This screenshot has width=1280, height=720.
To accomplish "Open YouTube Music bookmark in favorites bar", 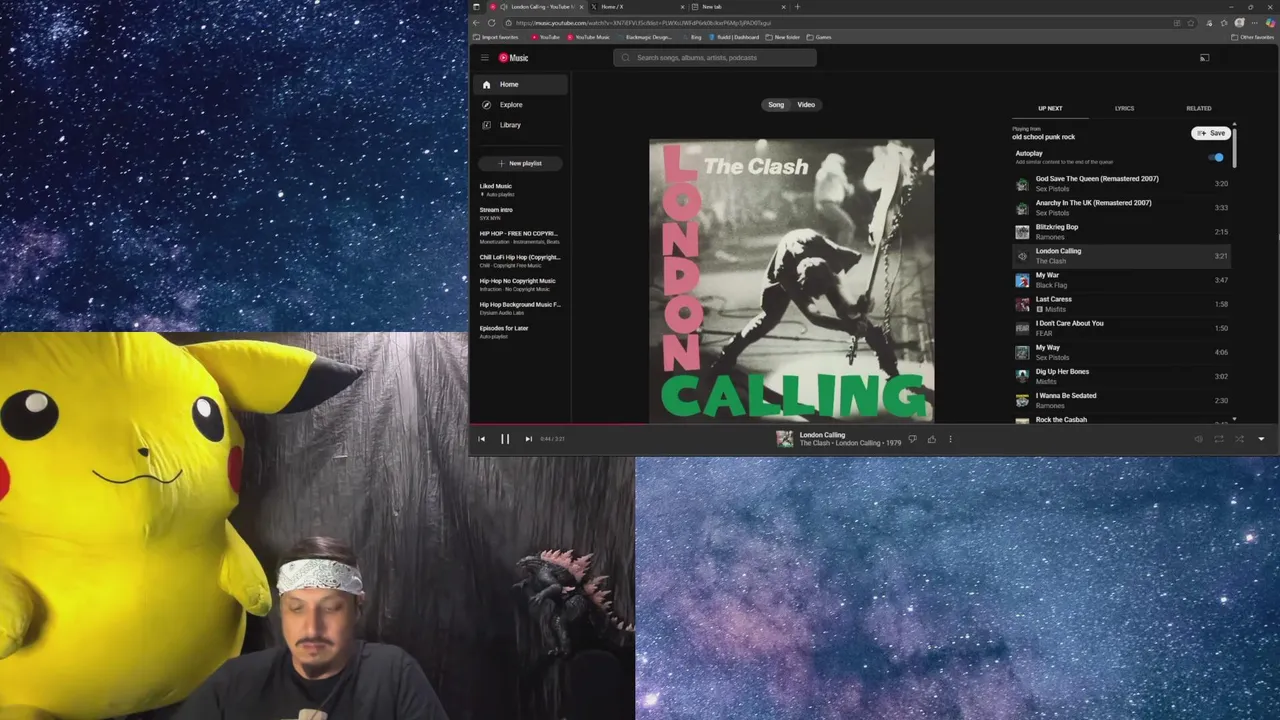I will pyautogui.click(x=588, y=37).
